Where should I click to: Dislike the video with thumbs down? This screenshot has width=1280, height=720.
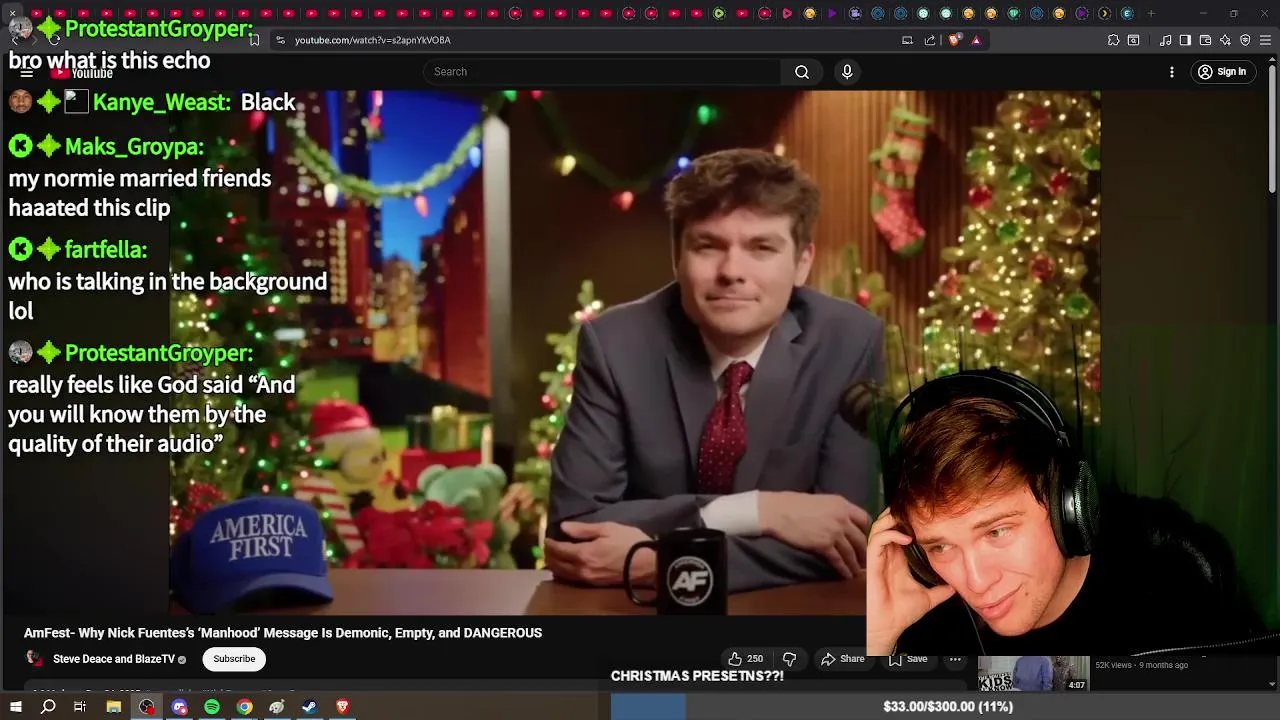click(789, 659)
